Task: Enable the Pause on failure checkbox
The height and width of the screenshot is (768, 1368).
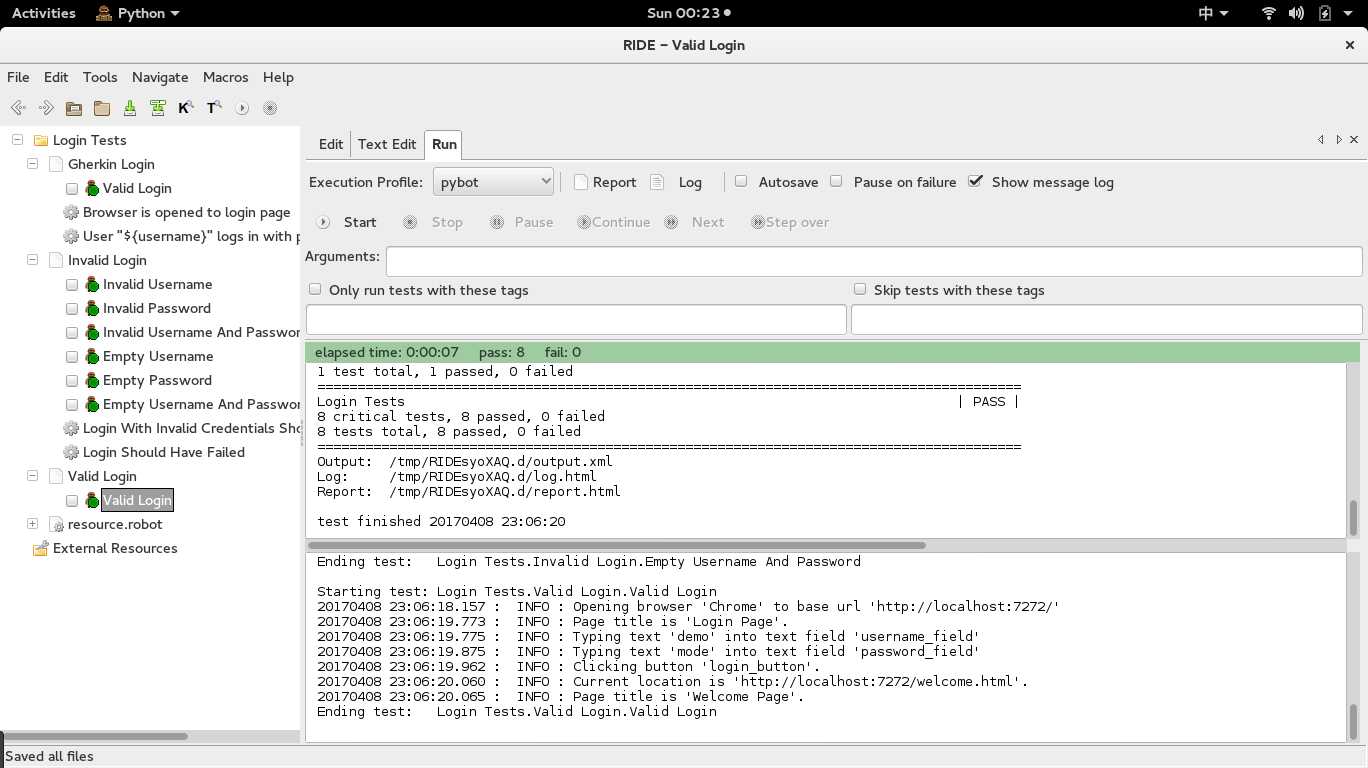Action: (836, 181)
